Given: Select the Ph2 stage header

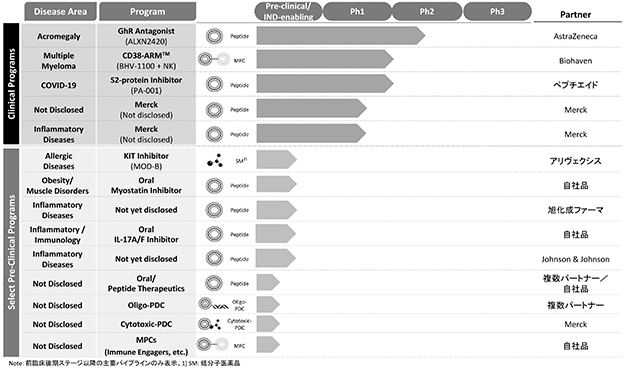Looking at the screenshot, I should tap(427, 12).
